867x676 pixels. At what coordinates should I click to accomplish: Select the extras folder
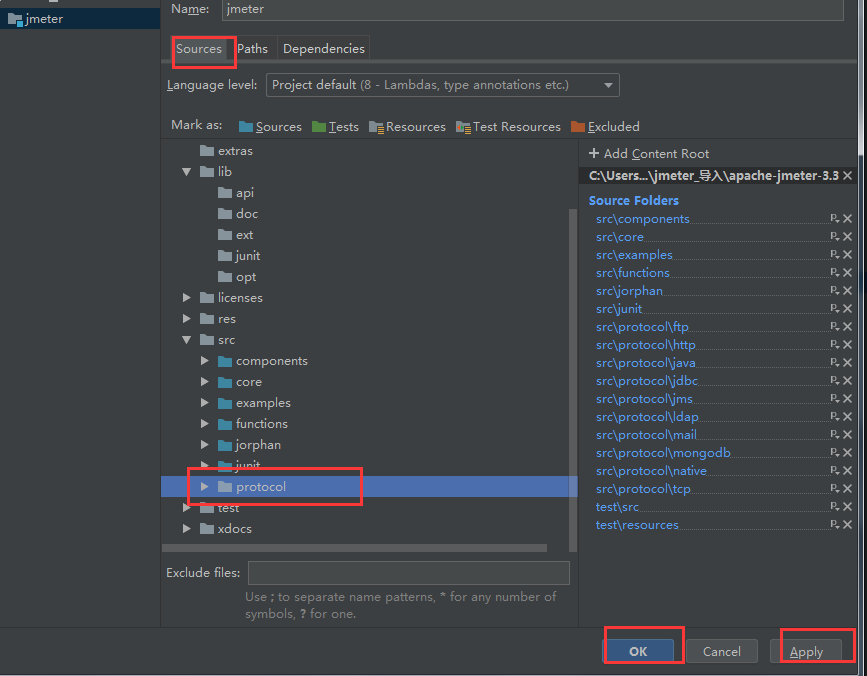click(x=226, y=151)
